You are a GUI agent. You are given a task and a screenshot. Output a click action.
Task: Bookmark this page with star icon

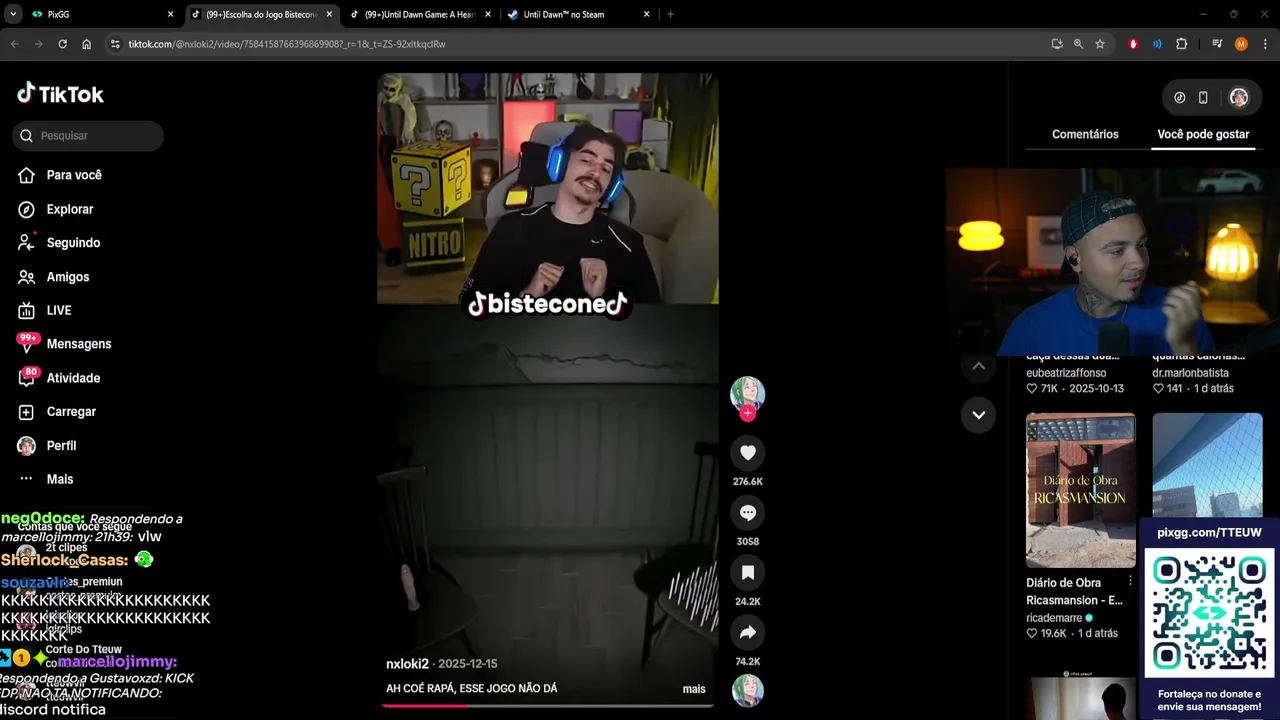(1100, 44)
